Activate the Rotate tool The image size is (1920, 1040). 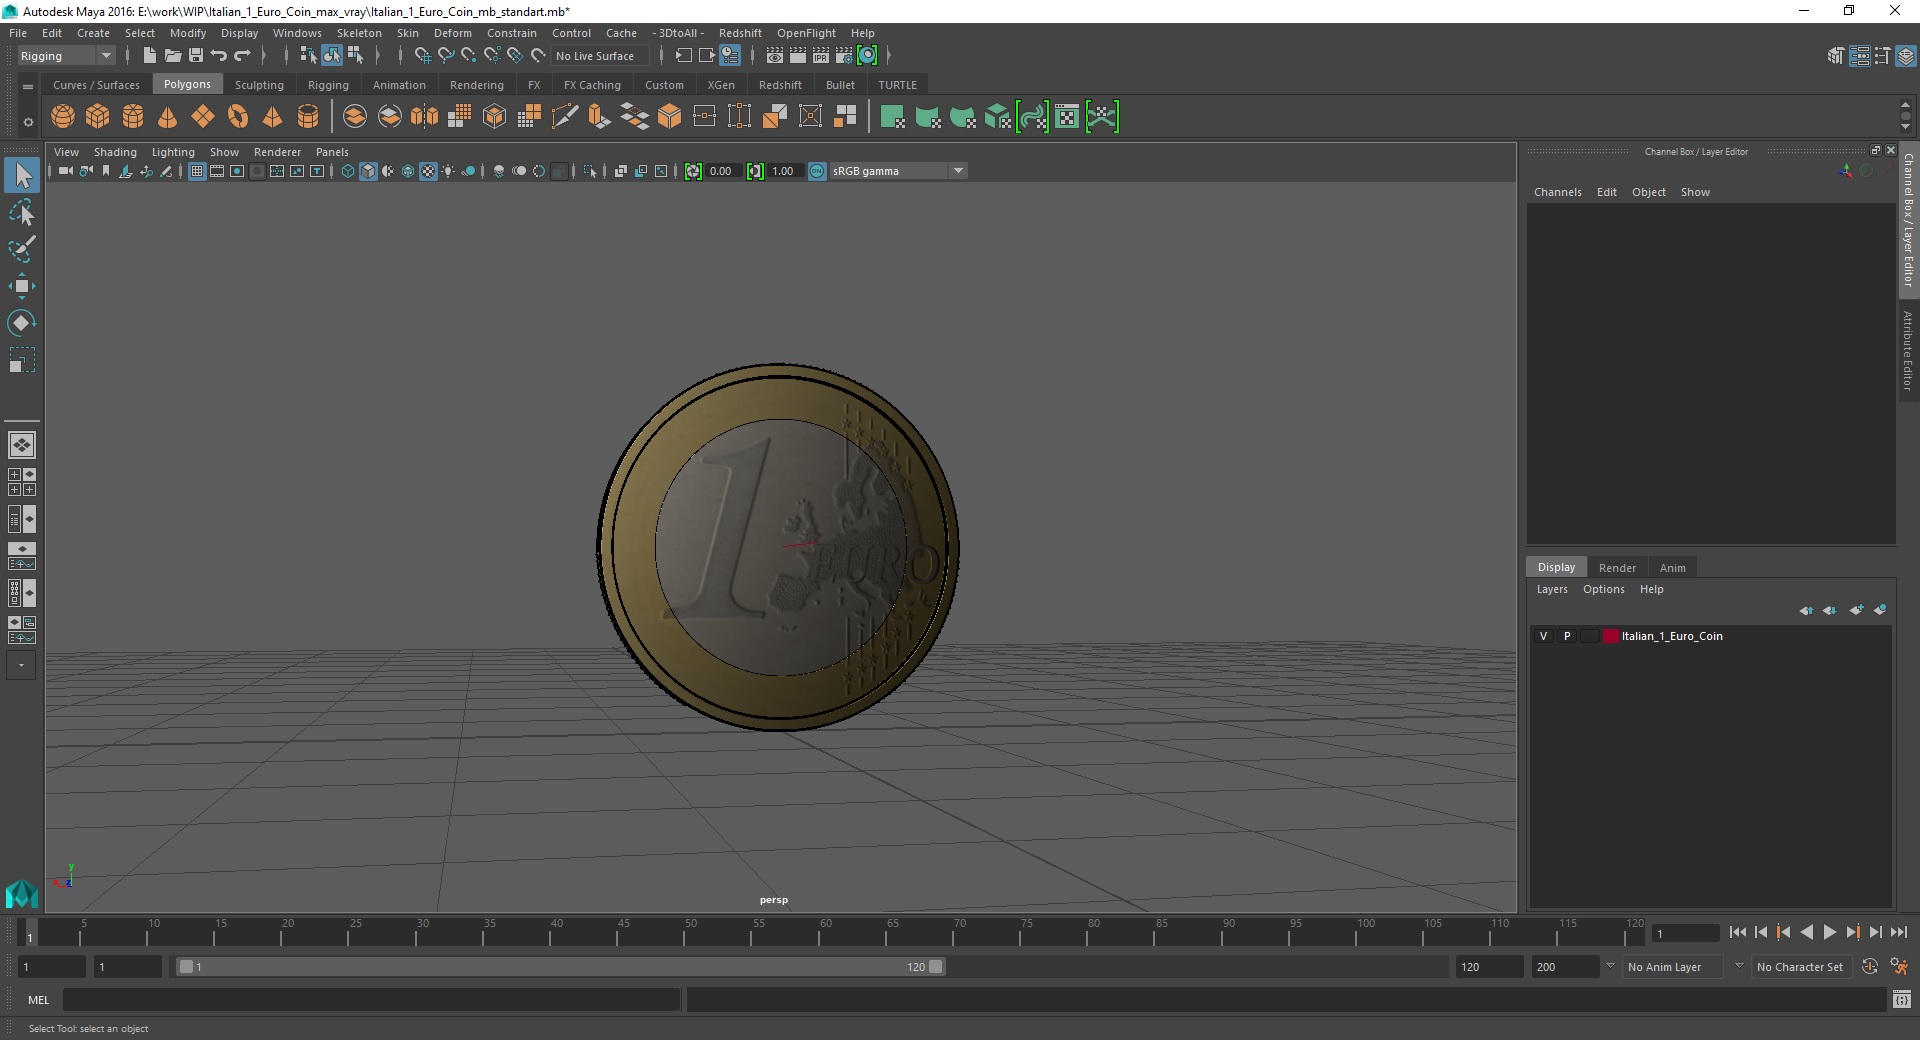22,323
